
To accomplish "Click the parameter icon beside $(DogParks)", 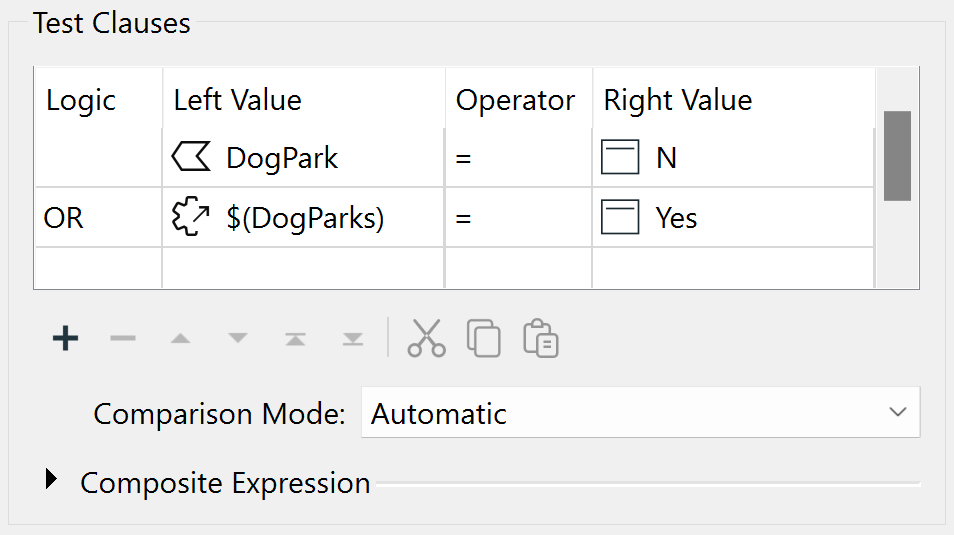I will click(x=191, y=217).
